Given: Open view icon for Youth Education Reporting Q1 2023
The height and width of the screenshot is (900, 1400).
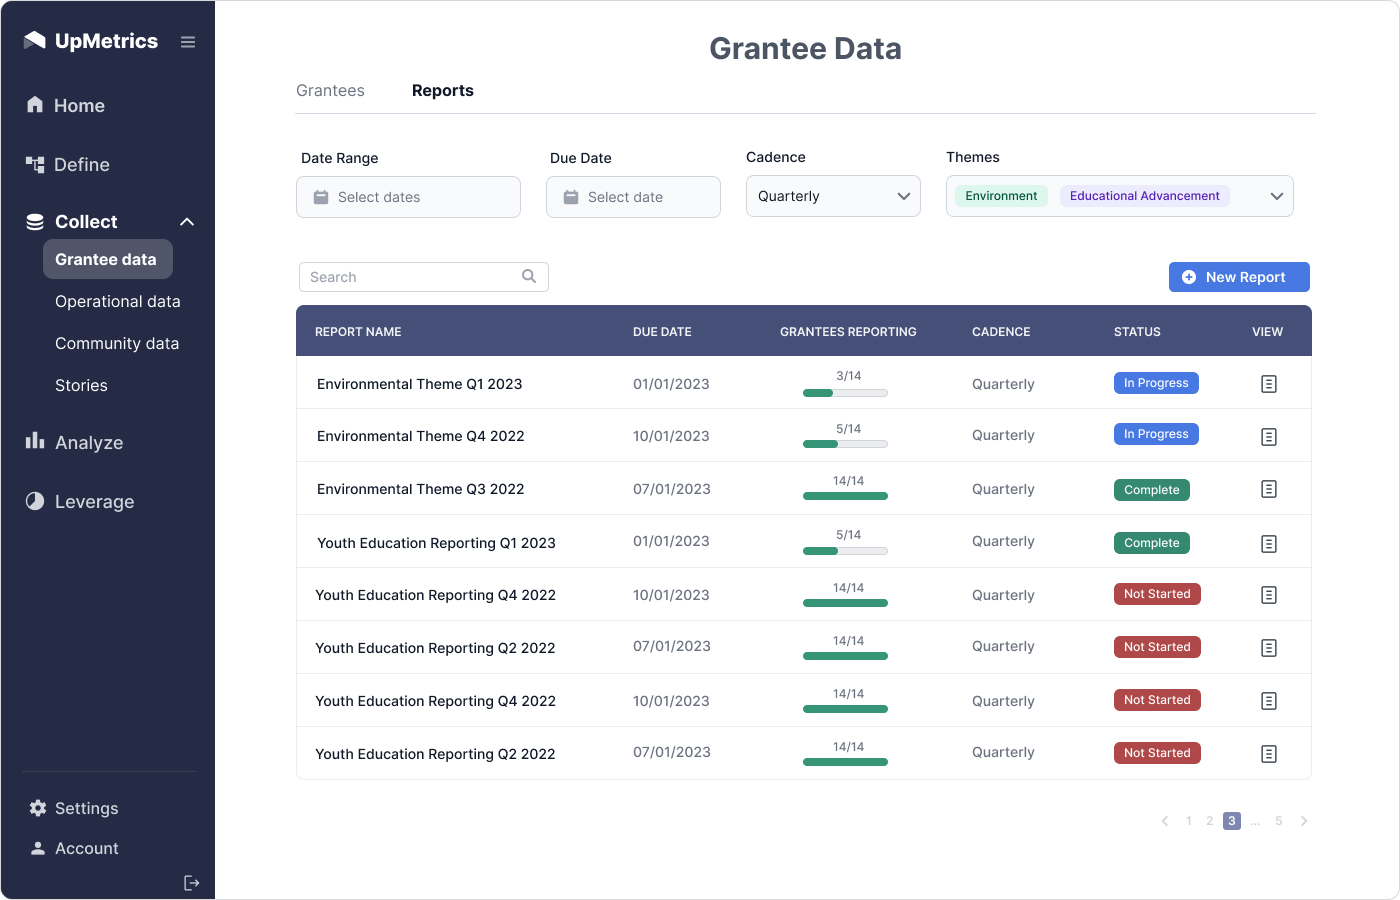Looking at the screenshot, I should [x=1268, y=543].
